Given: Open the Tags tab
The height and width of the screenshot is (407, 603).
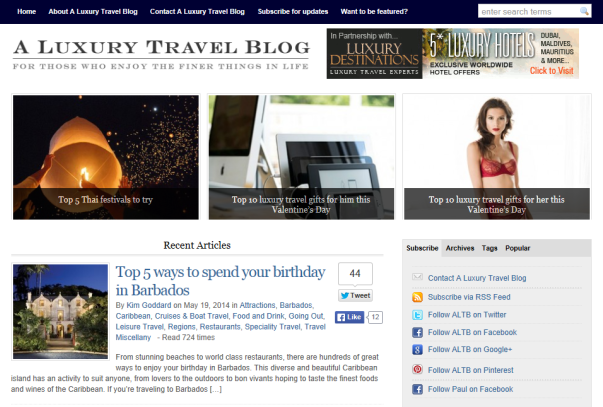Looking at the screenshot, I should [x=490, y=248].
